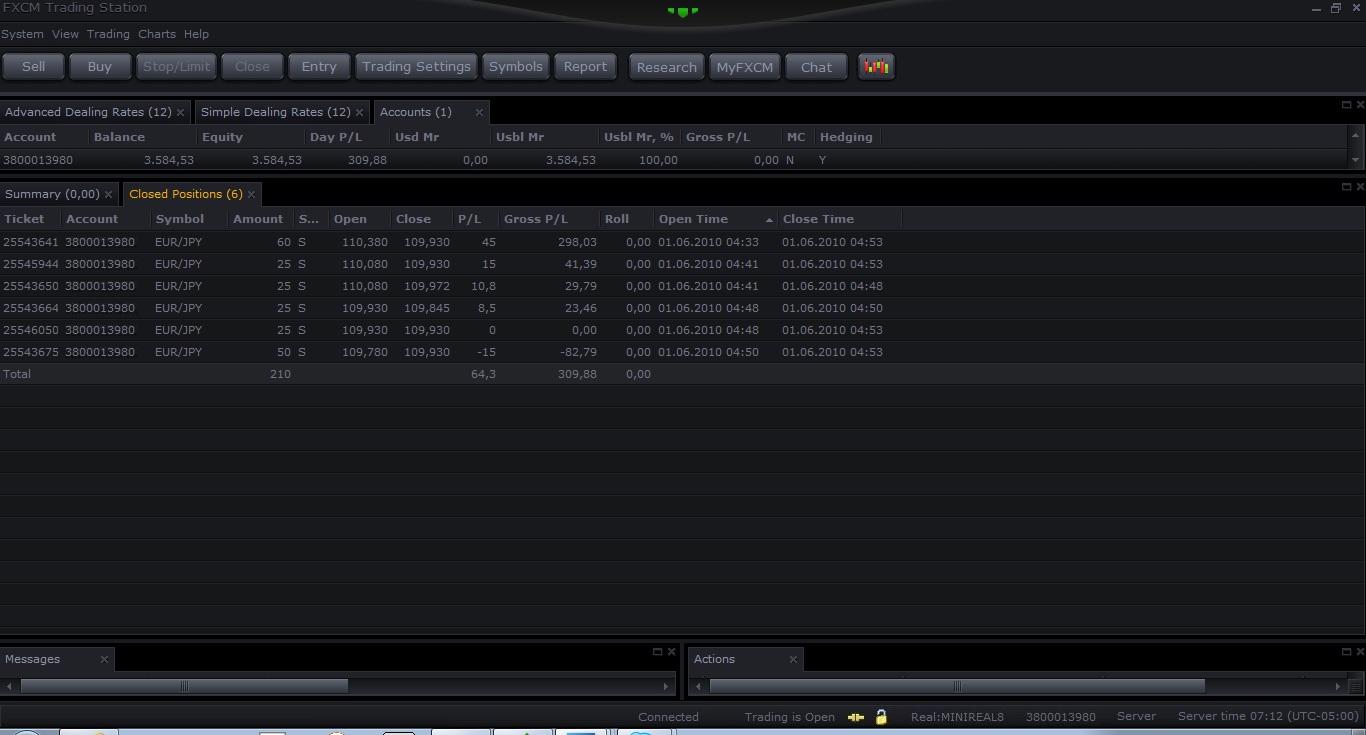The height and width of the screenshot is (735, 1366).
Task: Select ticket 25545944 row
Action: click(x=683, y=264)
